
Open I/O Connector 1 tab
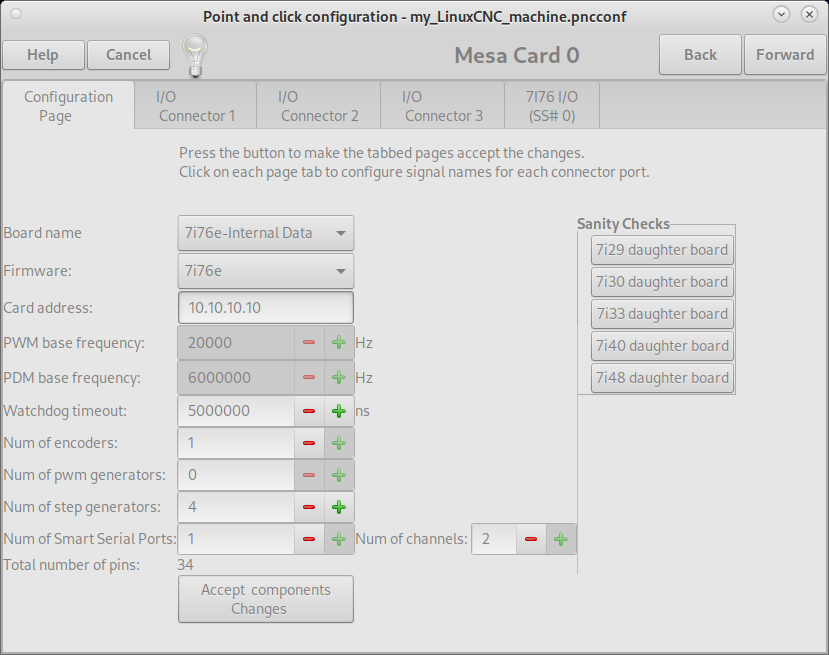click(x=196, y=106)
